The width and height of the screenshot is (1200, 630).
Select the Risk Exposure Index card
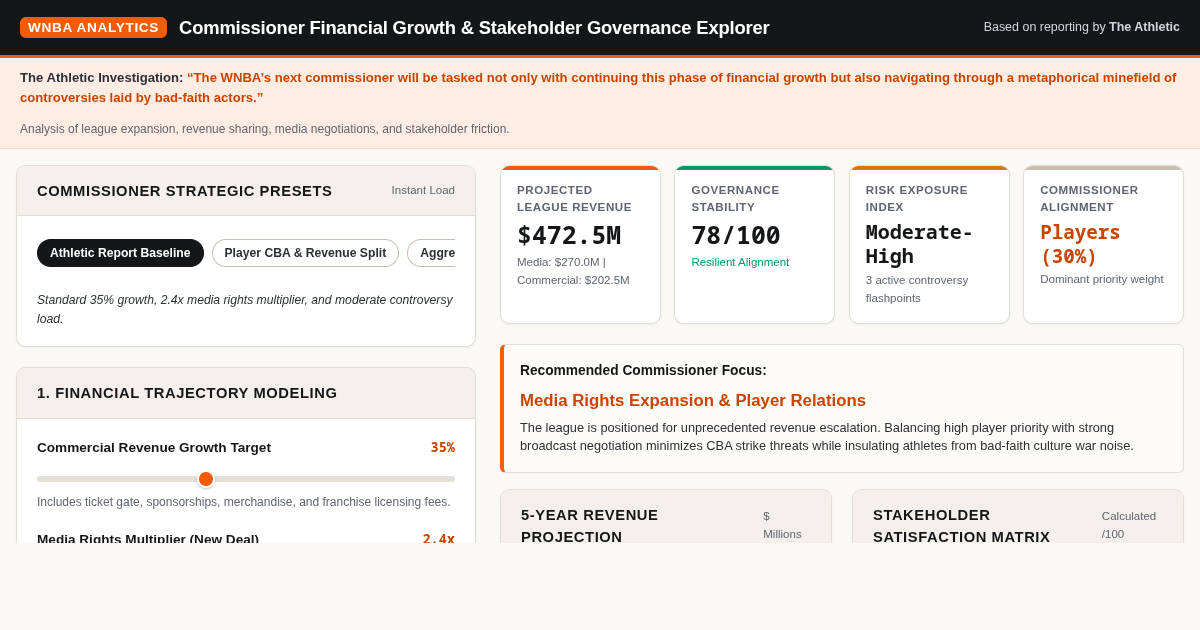pyautogui.click(x=929, y=245)
